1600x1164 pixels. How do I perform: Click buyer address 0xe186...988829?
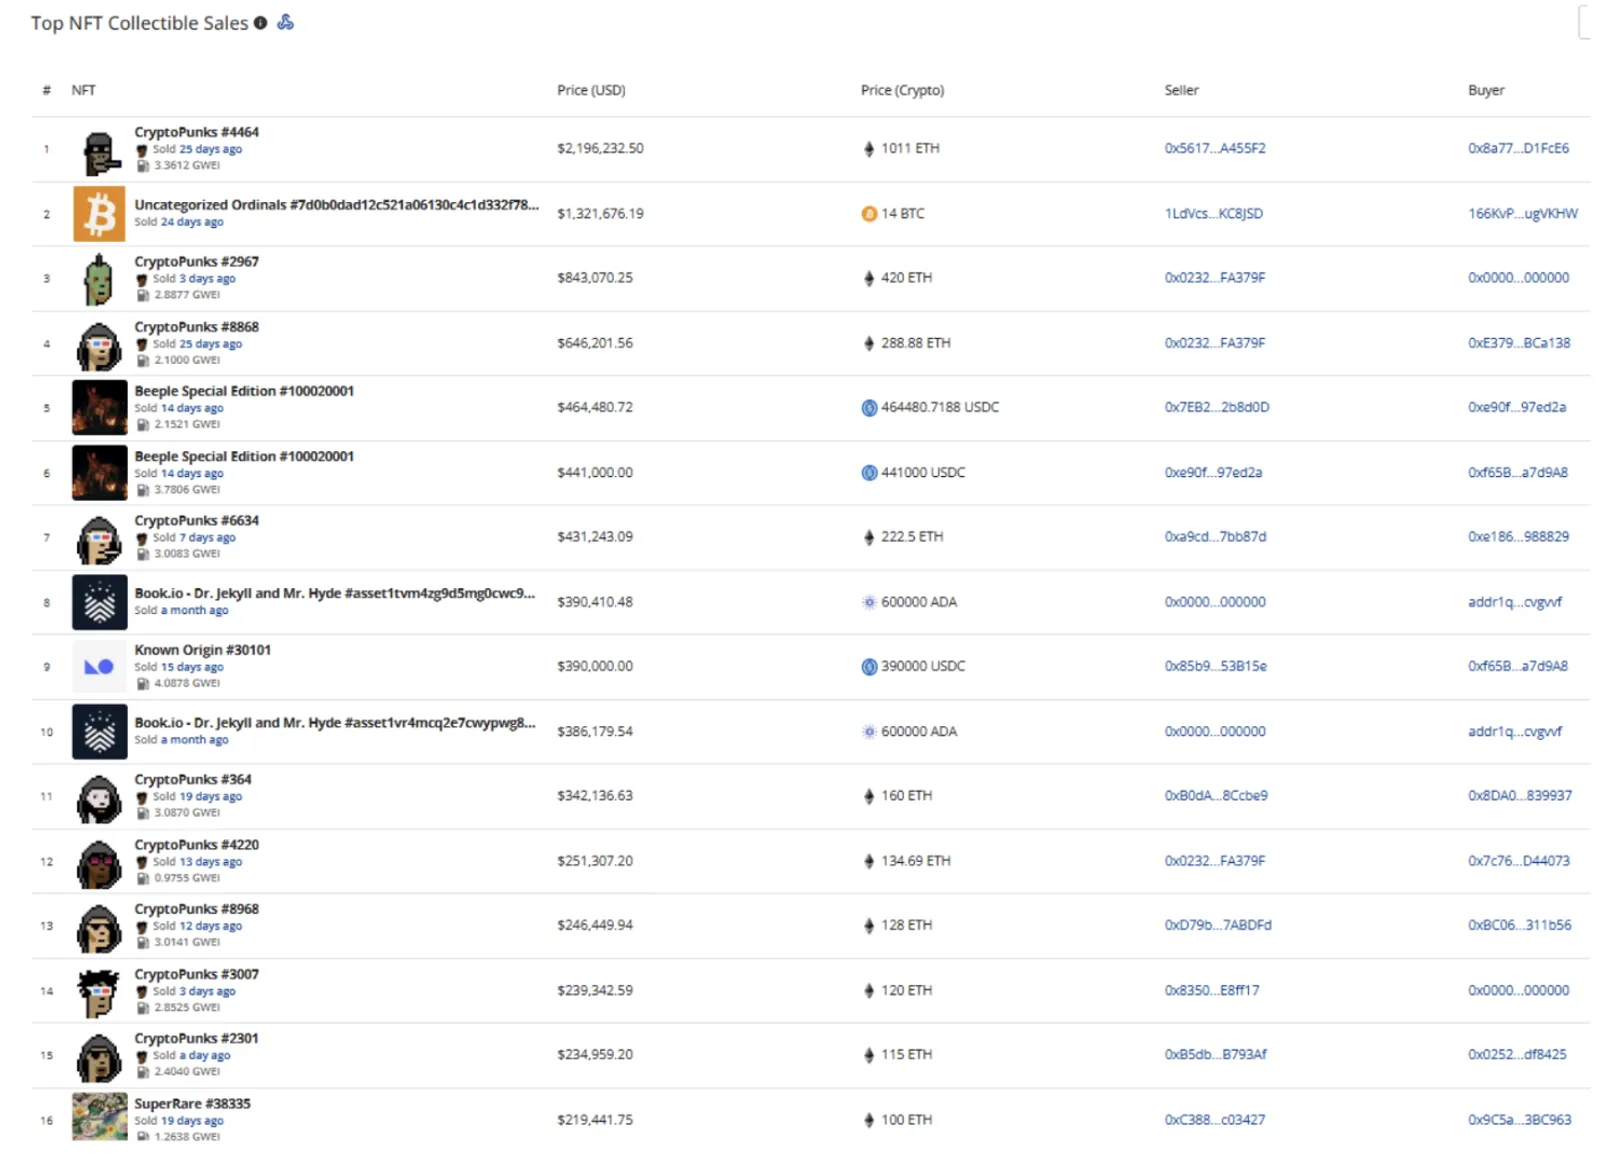pyautogui.click(x=1518, y=537)
